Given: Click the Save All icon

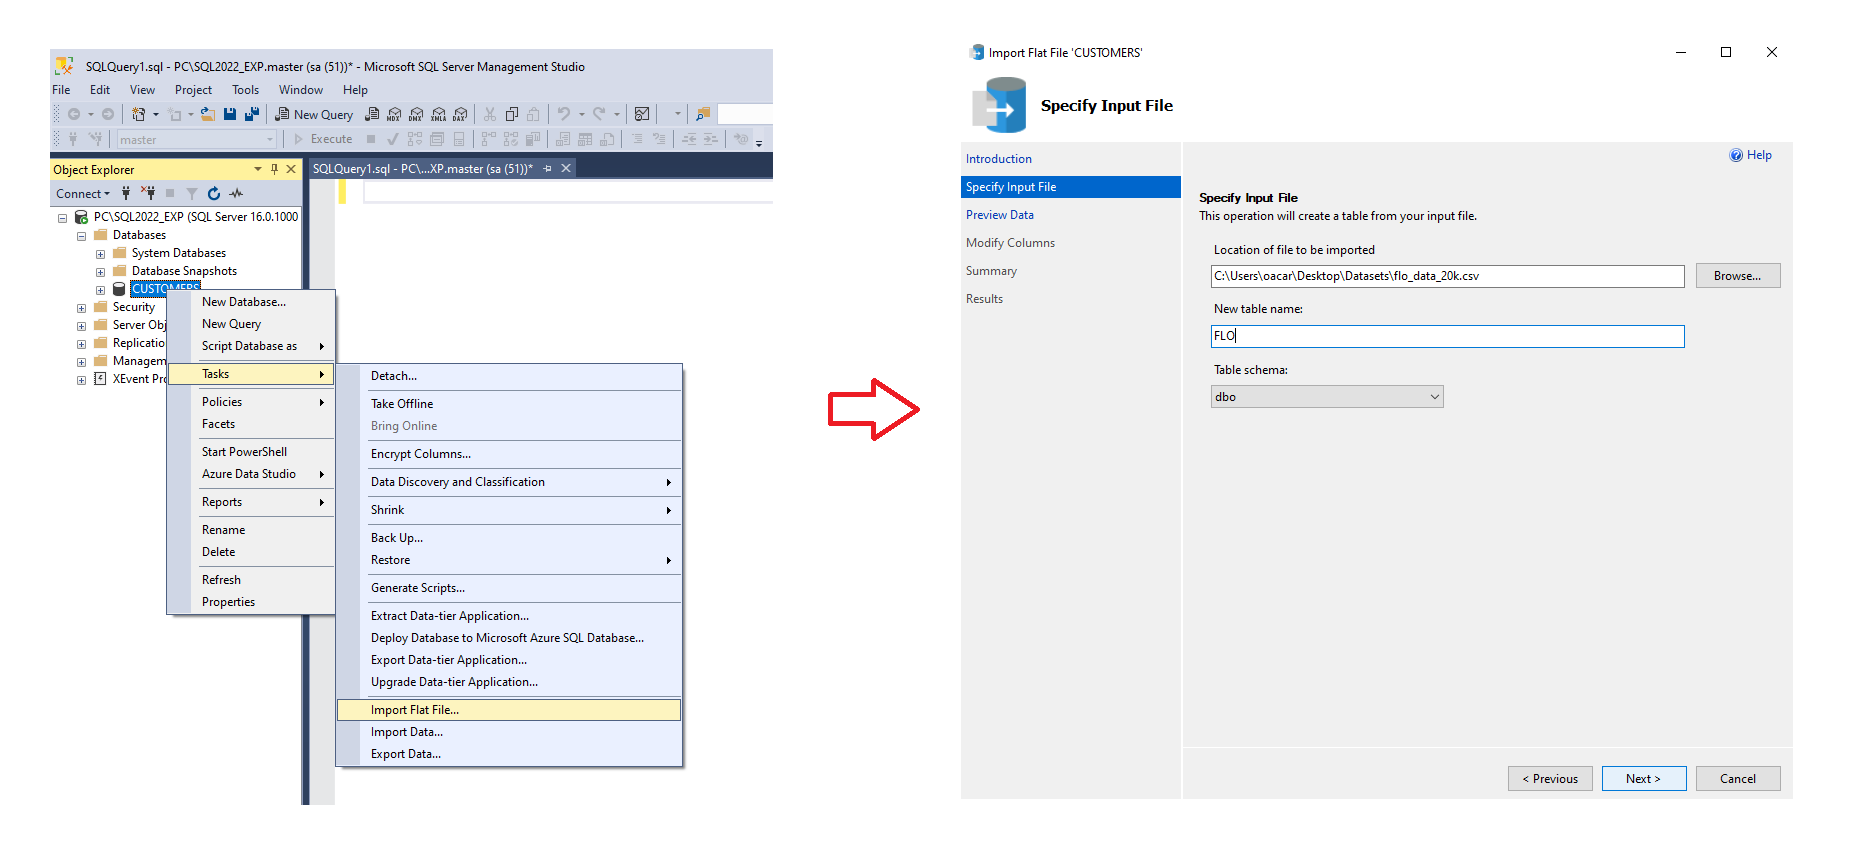Looking at the screenshot, I should tap(252, 114).
